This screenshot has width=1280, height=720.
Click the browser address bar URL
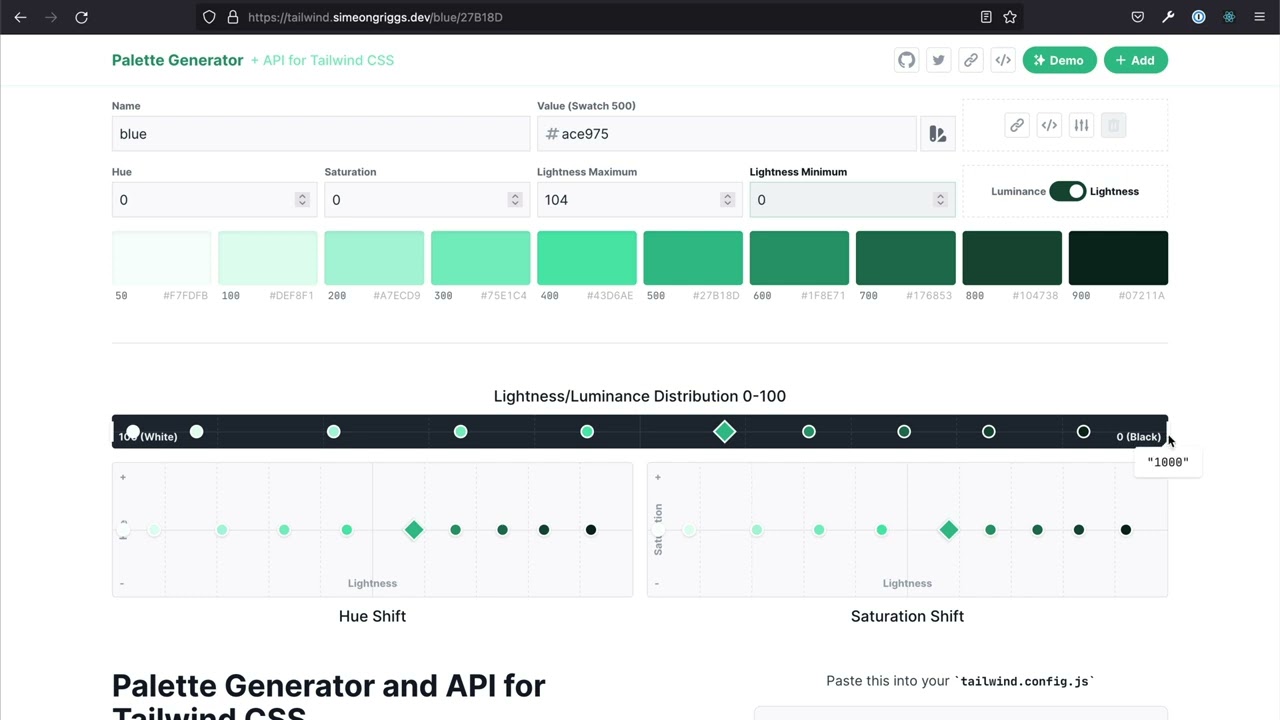375,17
